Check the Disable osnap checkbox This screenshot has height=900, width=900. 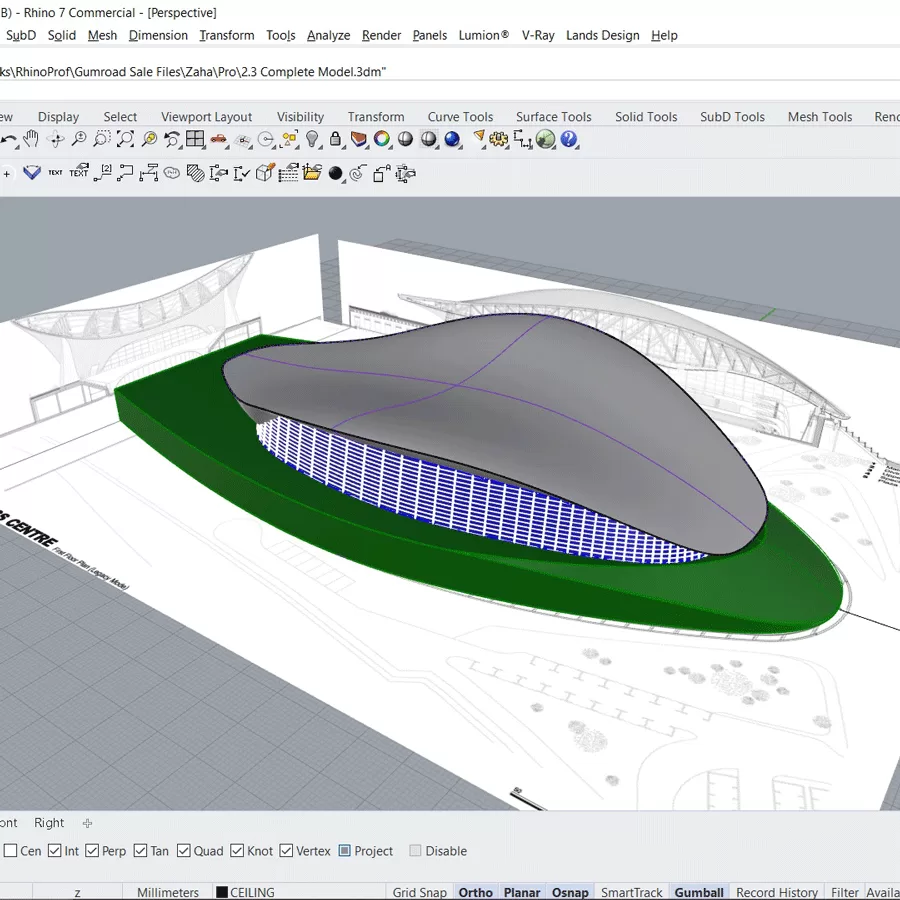coord(415,850)
